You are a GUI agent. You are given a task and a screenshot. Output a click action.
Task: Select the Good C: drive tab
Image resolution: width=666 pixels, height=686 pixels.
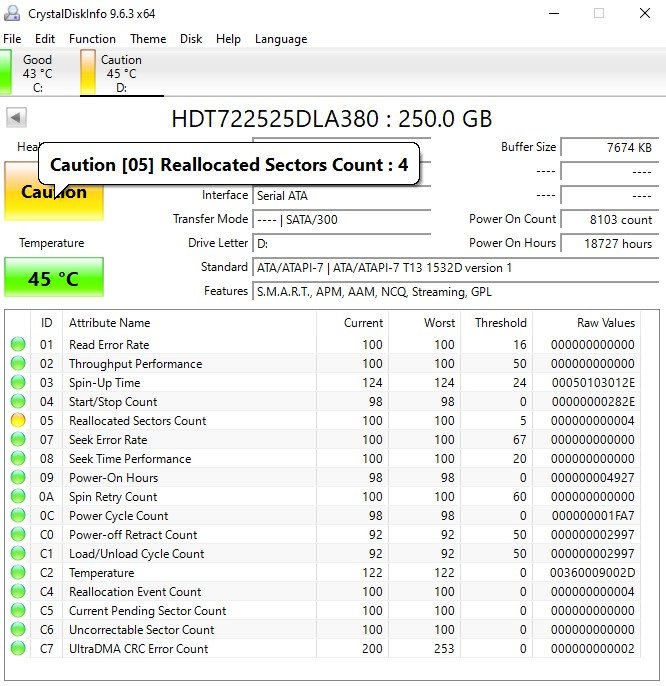coord(31,73)
